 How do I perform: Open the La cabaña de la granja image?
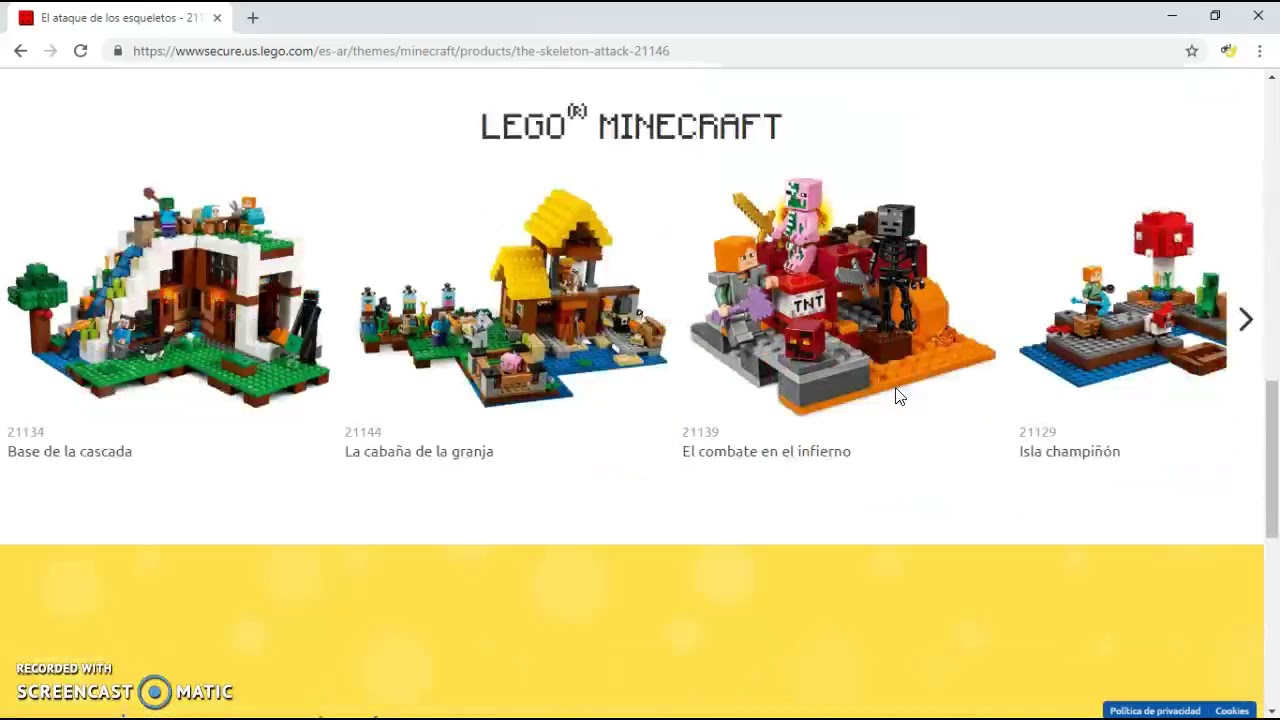(x=512, y=297)
